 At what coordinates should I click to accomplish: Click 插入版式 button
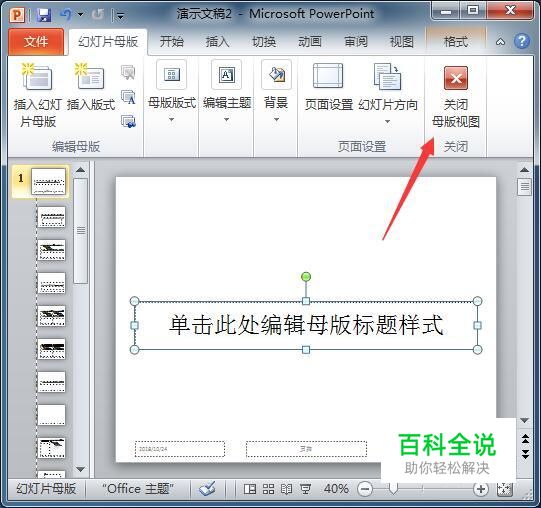(91, 87)
